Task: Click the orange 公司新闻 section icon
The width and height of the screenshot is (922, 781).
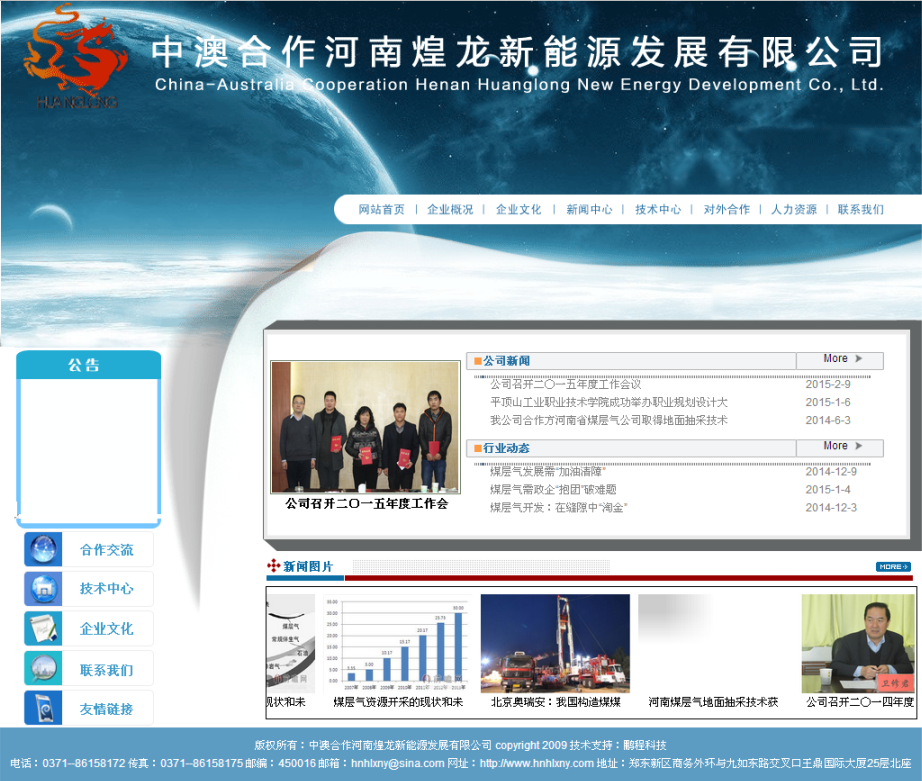Action: point(477,360)
